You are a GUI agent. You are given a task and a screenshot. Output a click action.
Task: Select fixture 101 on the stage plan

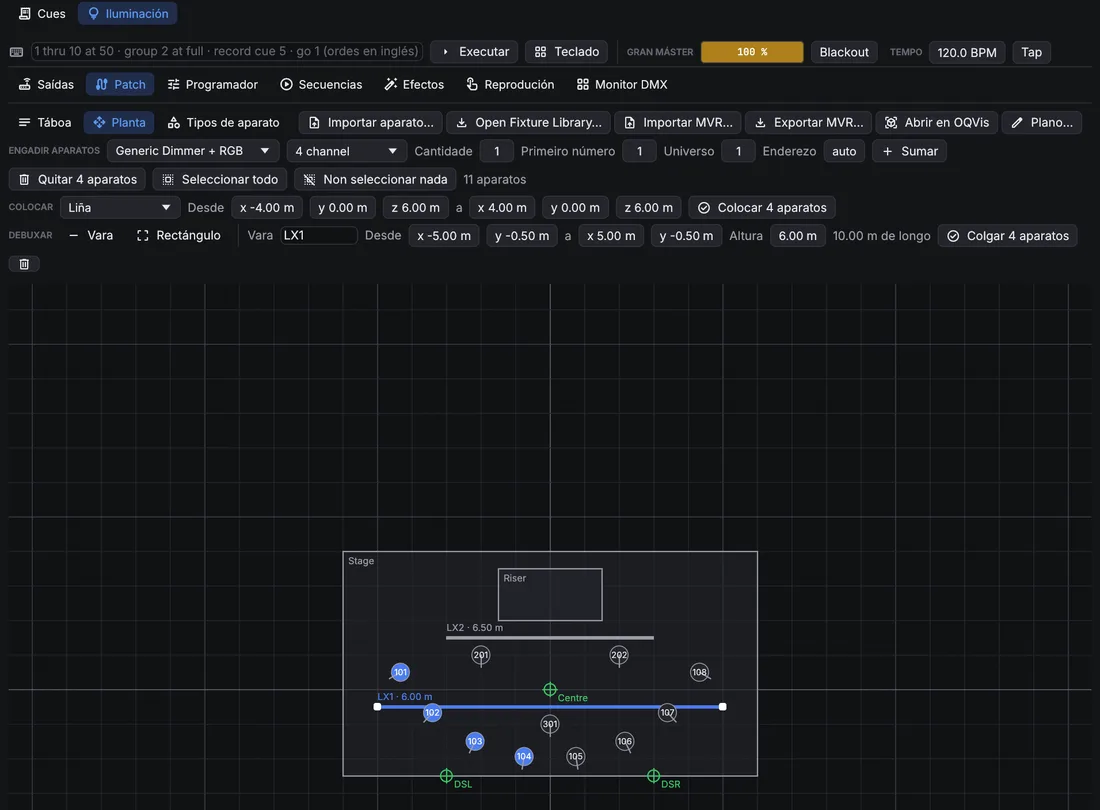400,672
